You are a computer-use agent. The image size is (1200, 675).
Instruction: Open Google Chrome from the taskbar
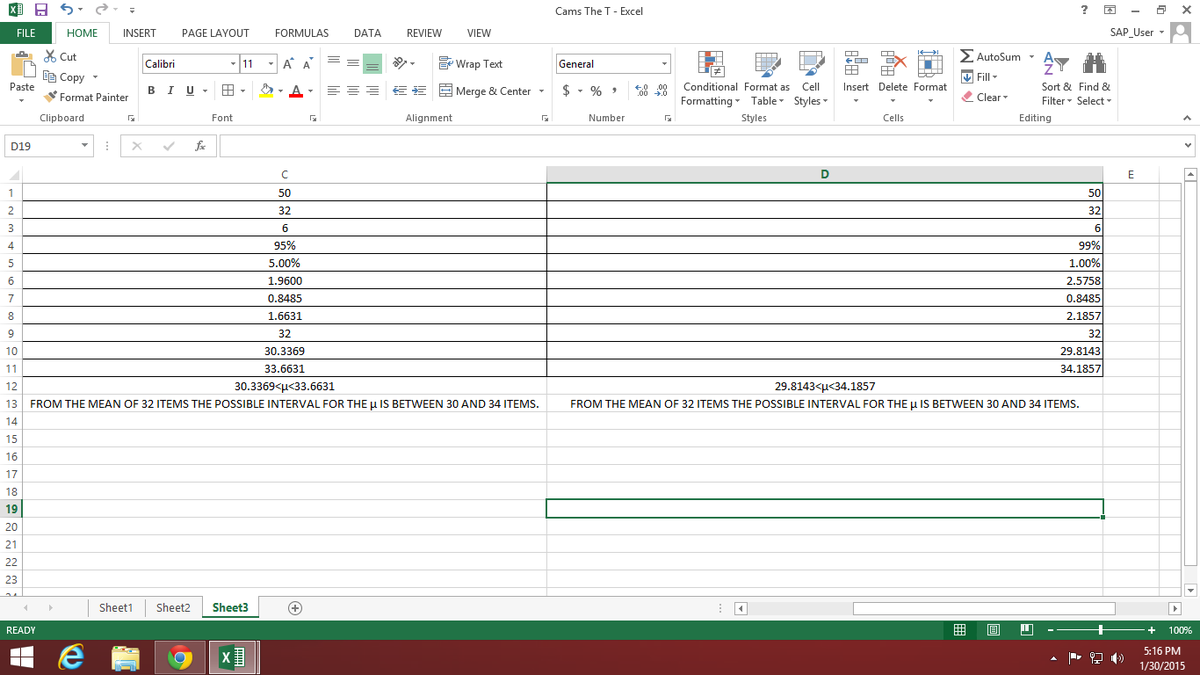(180, 657)
